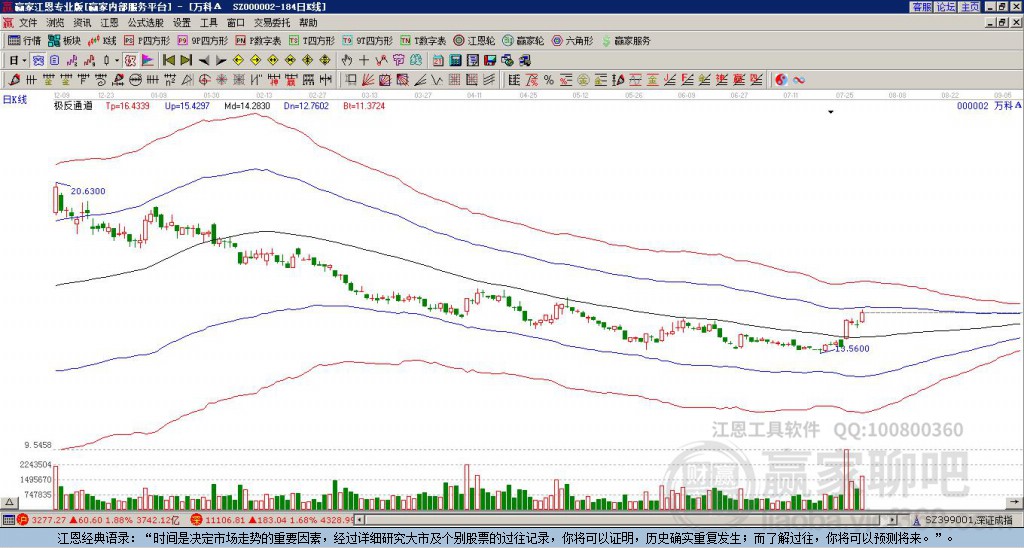Screen dimensions: 1024x548
Task: Open 赢家服务 with the dollar icon
Action: (626, 40)
